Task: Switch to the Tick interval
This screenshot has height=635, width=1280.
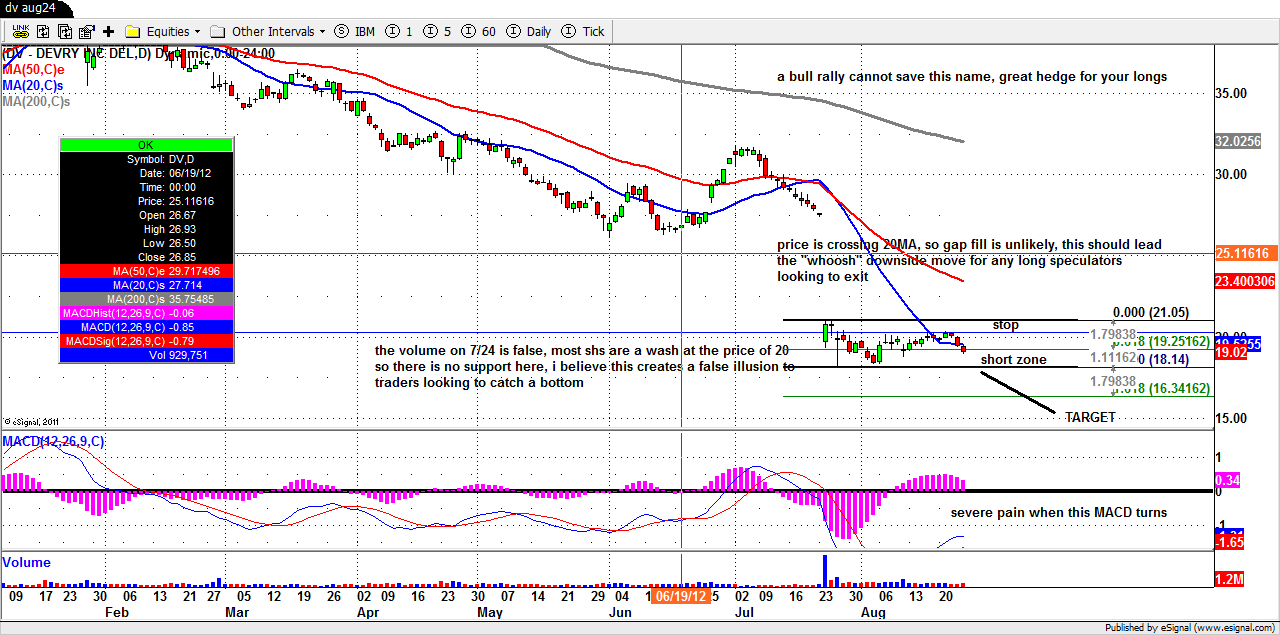Action: coord(584,31)
